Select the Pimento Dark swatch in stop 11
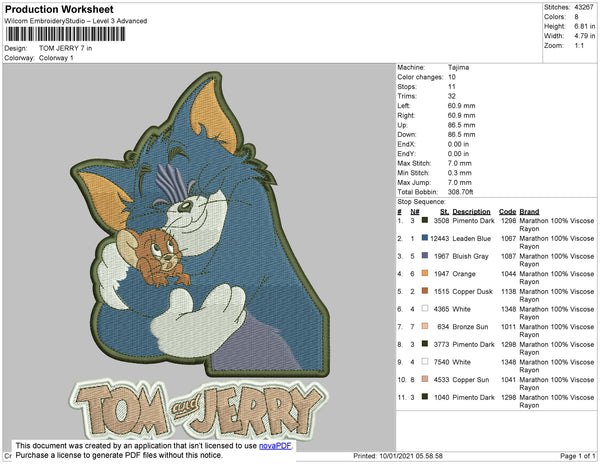Viewport: 600px width, 464px height. click(x=425, y=397)
